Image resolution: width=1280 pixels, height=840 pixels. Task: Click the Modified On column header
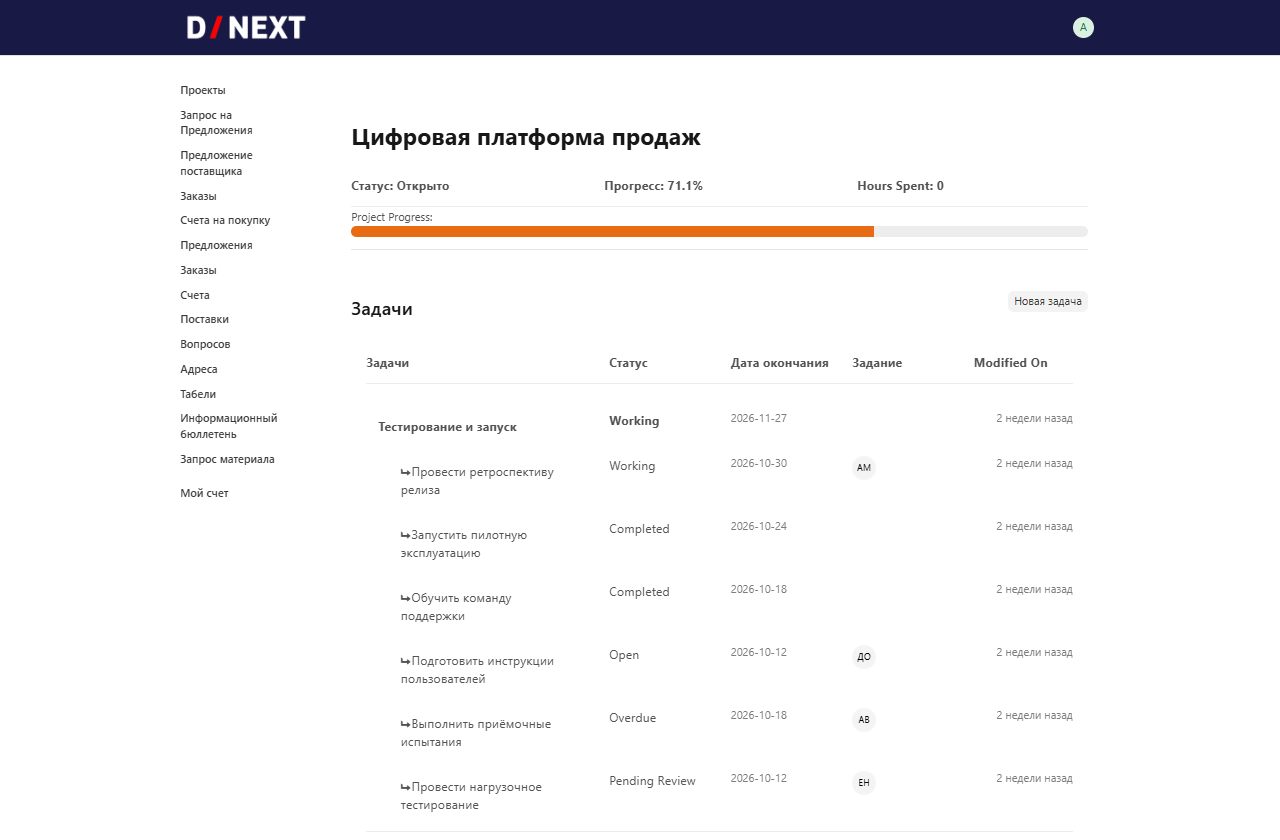pyautogui.click(x=1011, y=363)
